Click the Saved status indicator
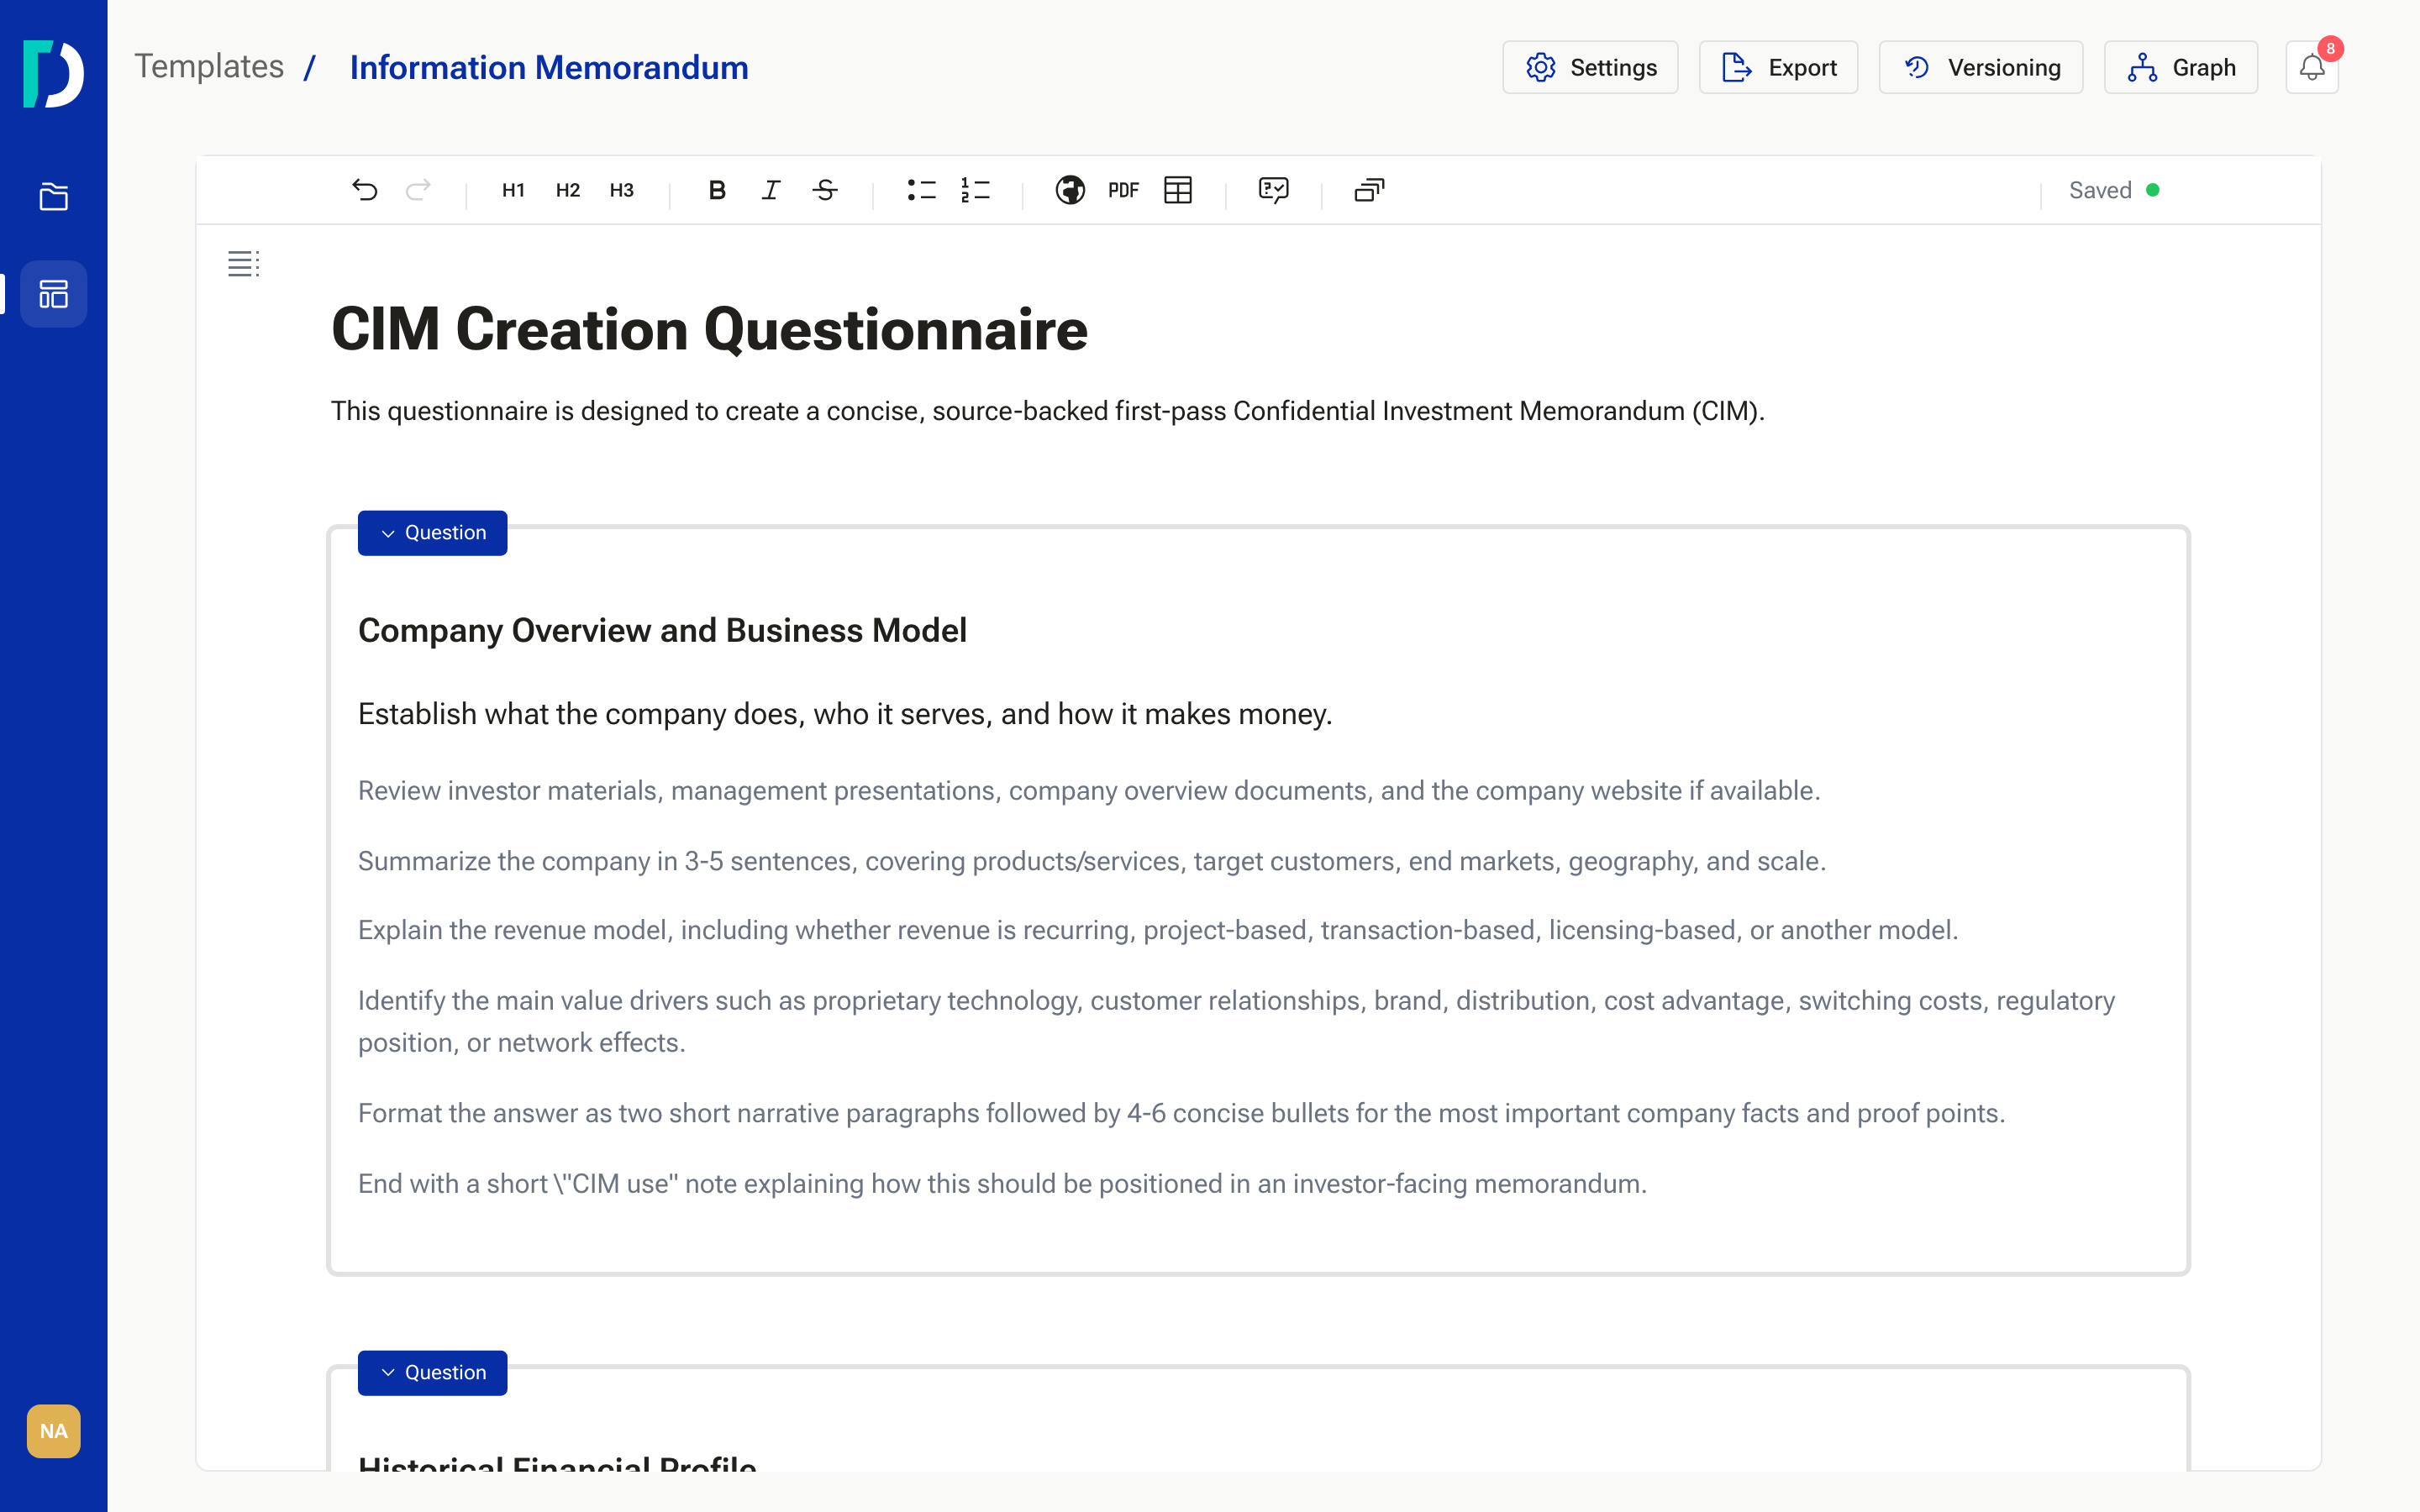Image resolution: width=2420 pixels, height=1512 pixels. coord(2114,190)
